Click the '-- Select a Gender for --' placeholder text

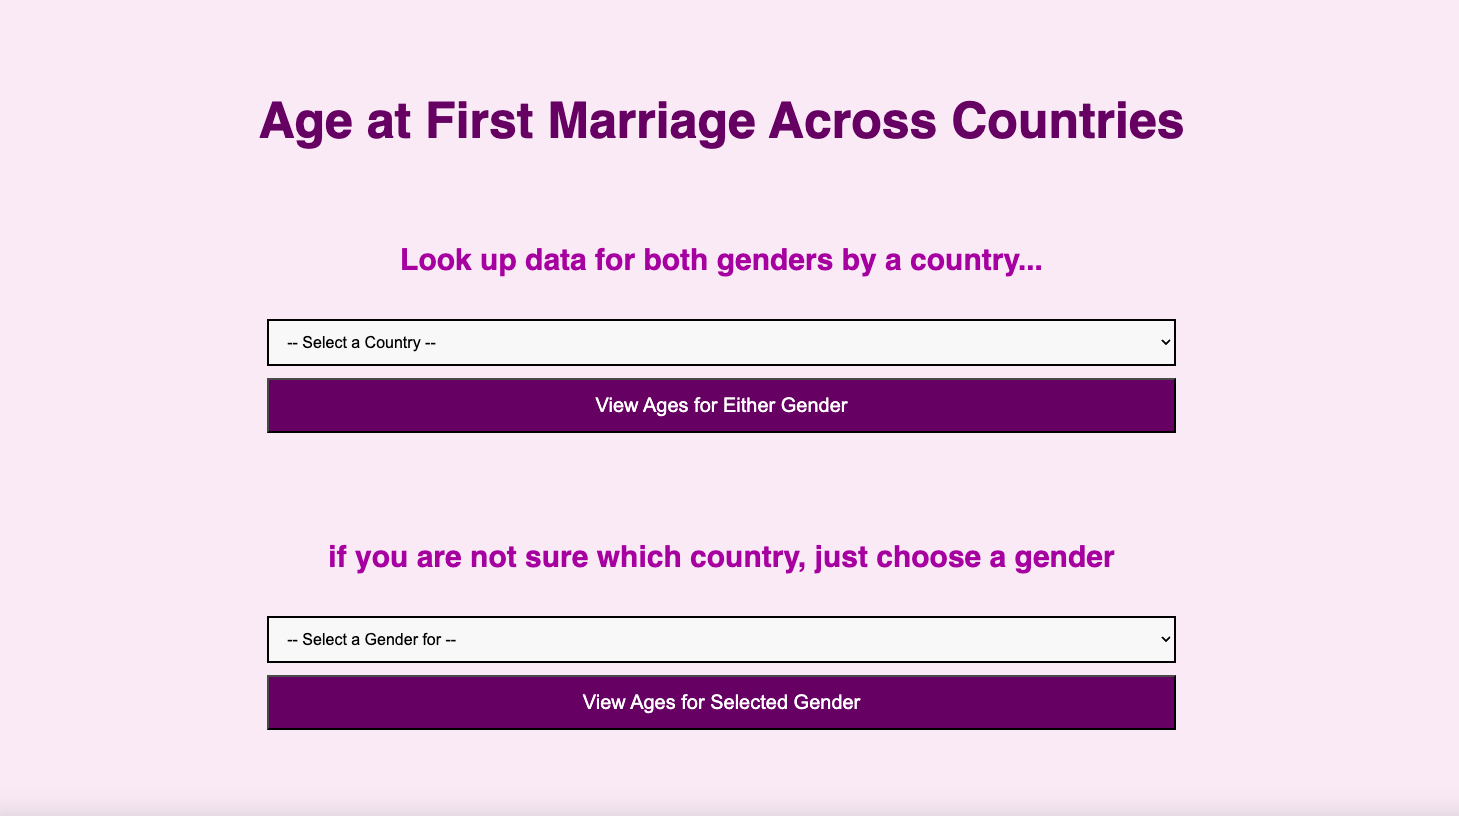coord(371,639)
